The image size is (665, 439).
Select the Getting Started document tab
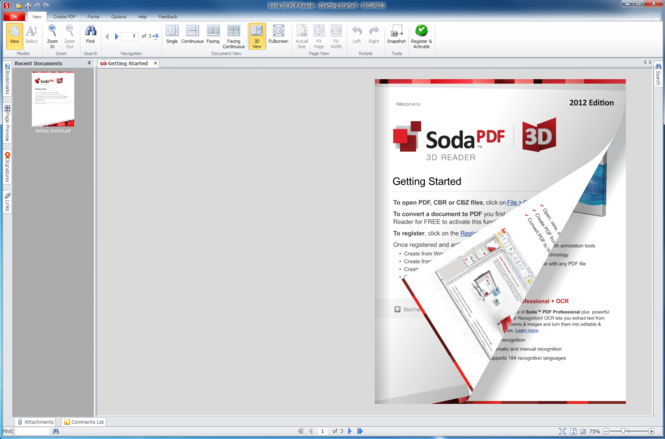127,63
